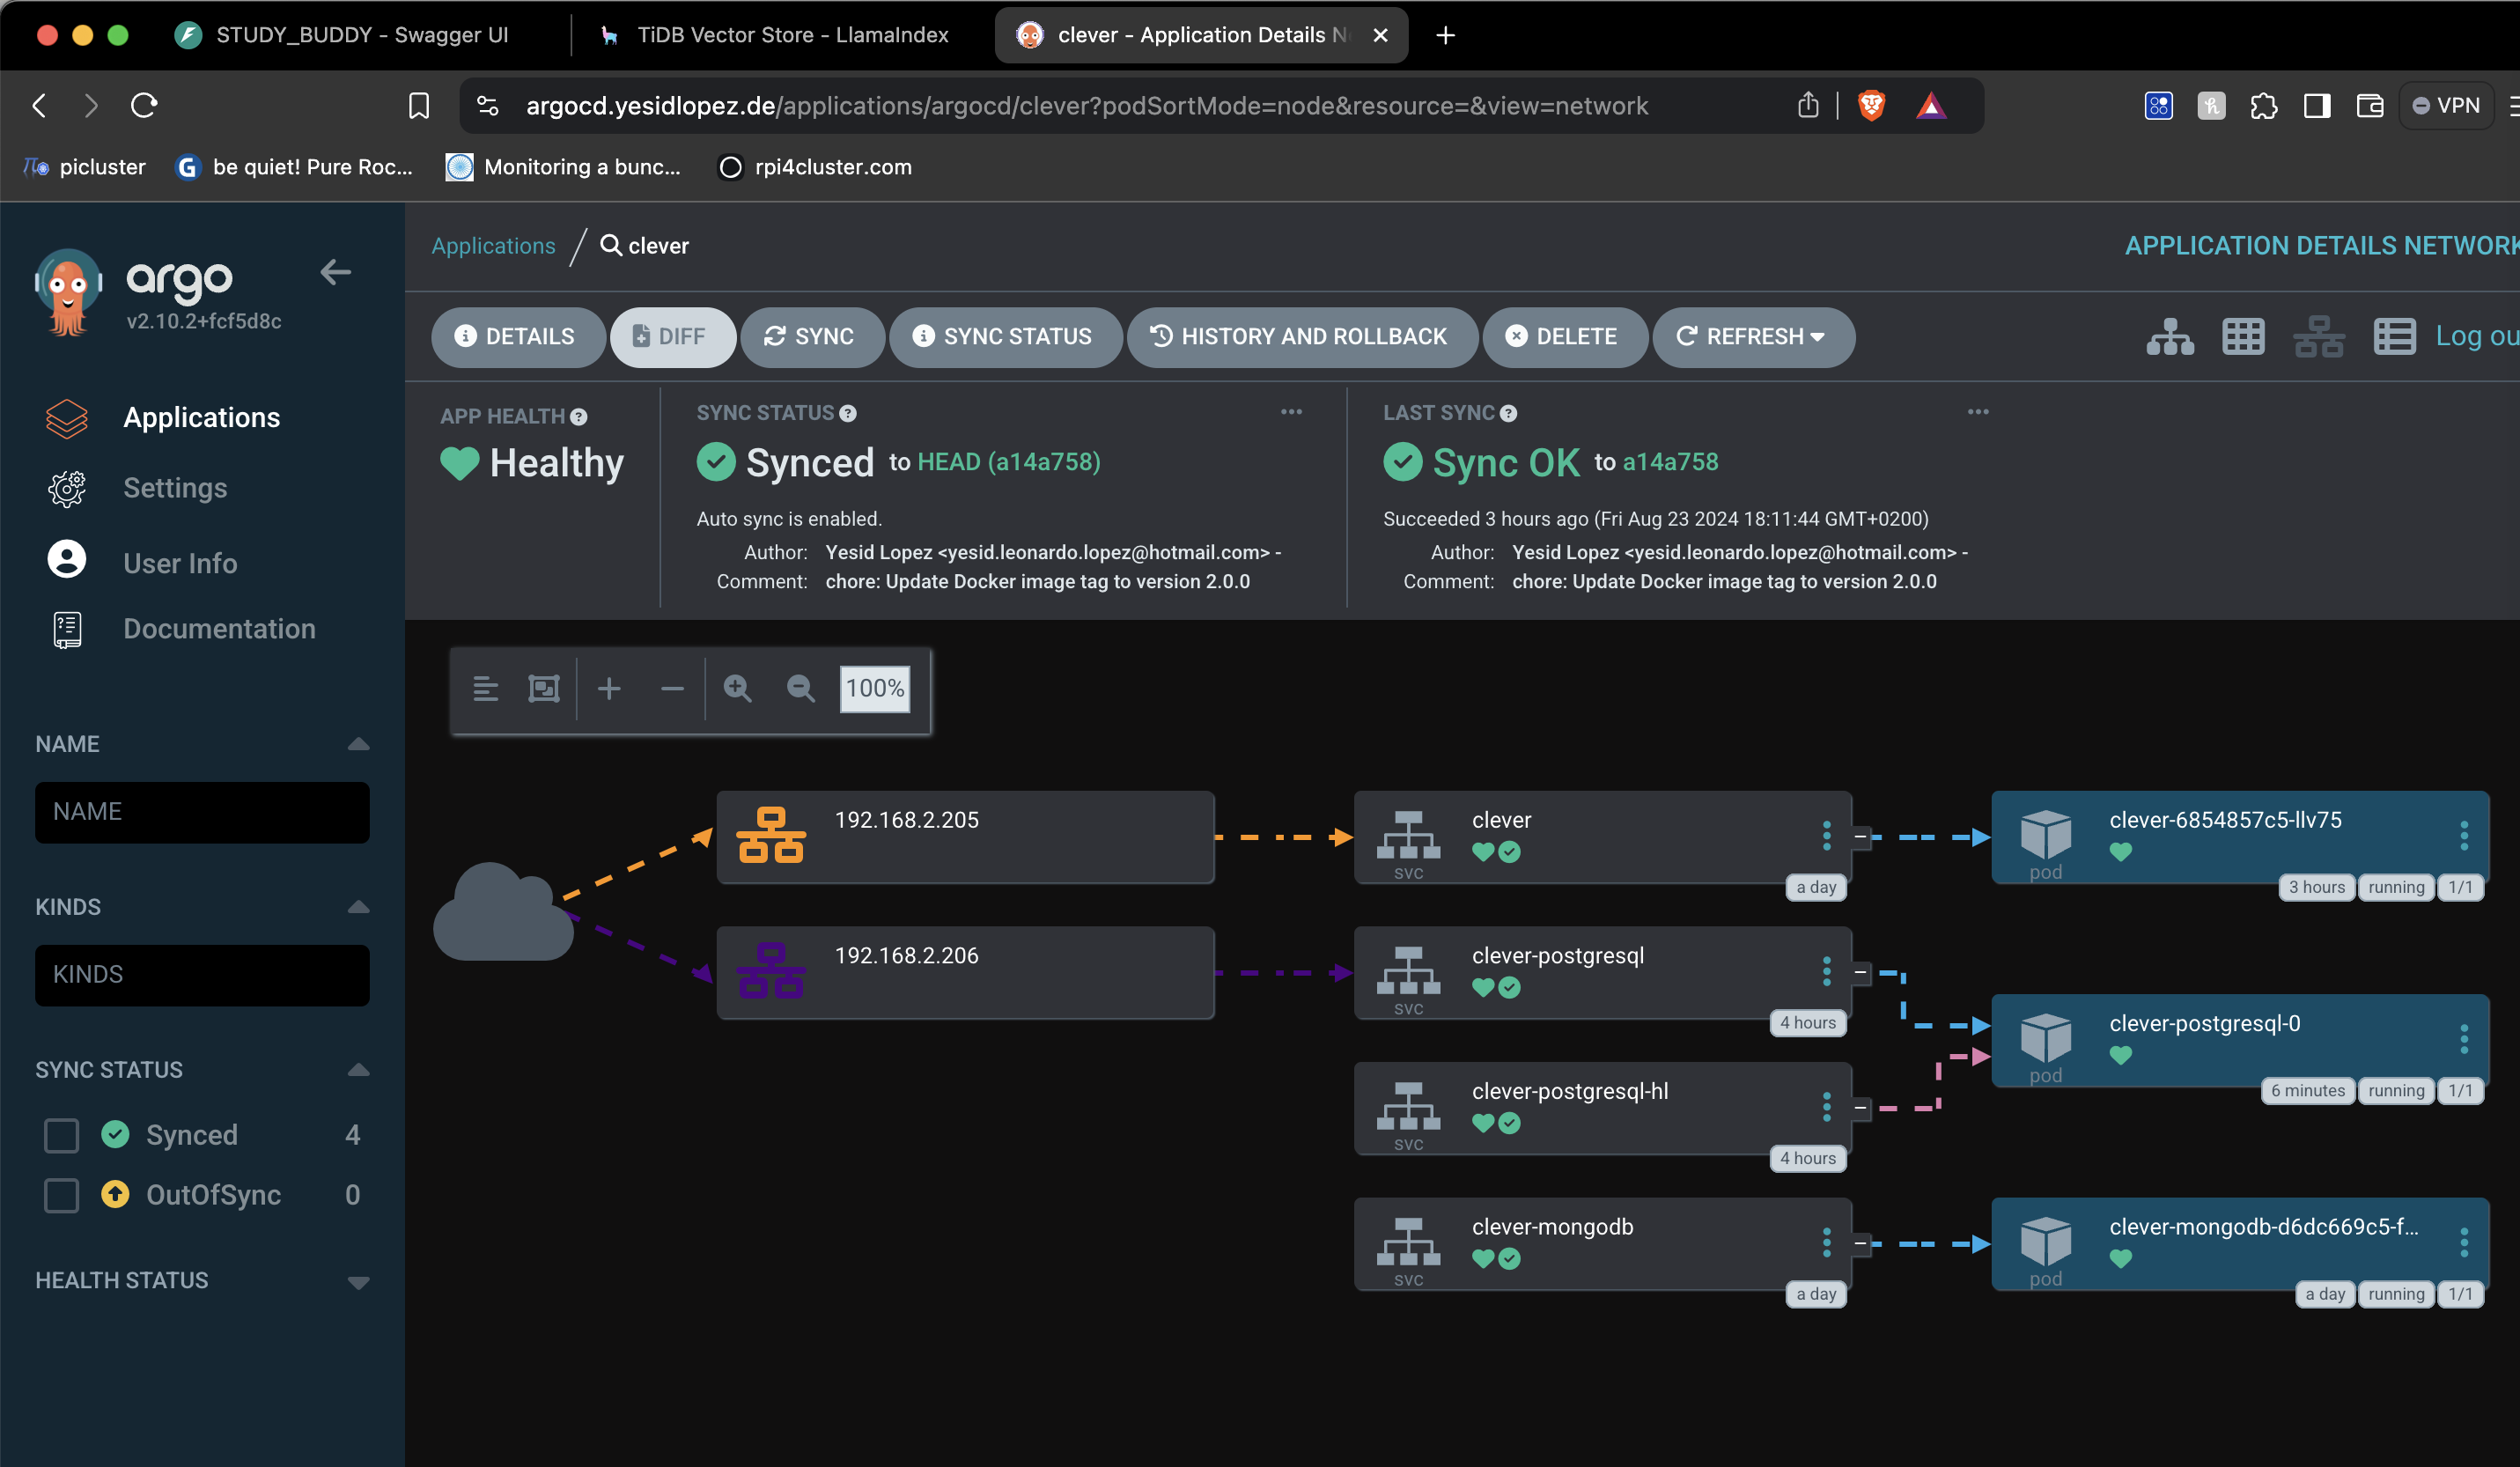The width and height of the screenshot is (2520, 1467).
Task: Check the OutOfSync filter checkbox
Action: [62, 1195]
